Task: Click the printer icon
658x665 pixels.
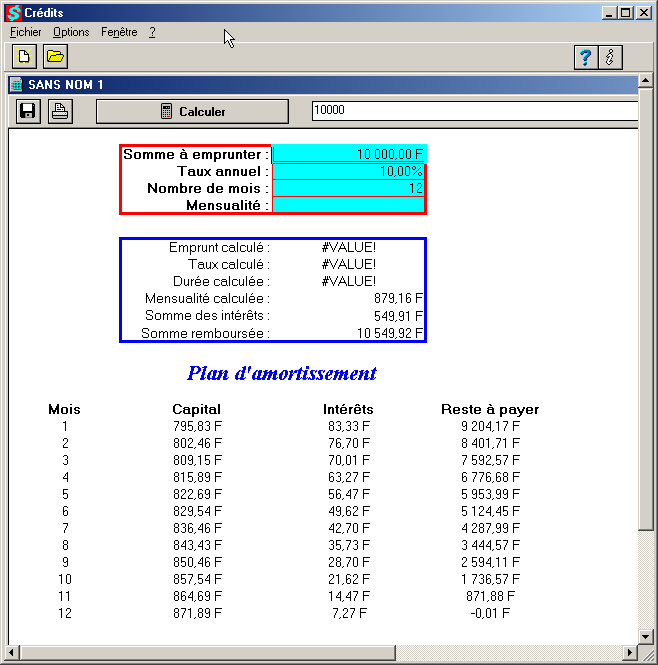Action: click(x=60, y=112)
